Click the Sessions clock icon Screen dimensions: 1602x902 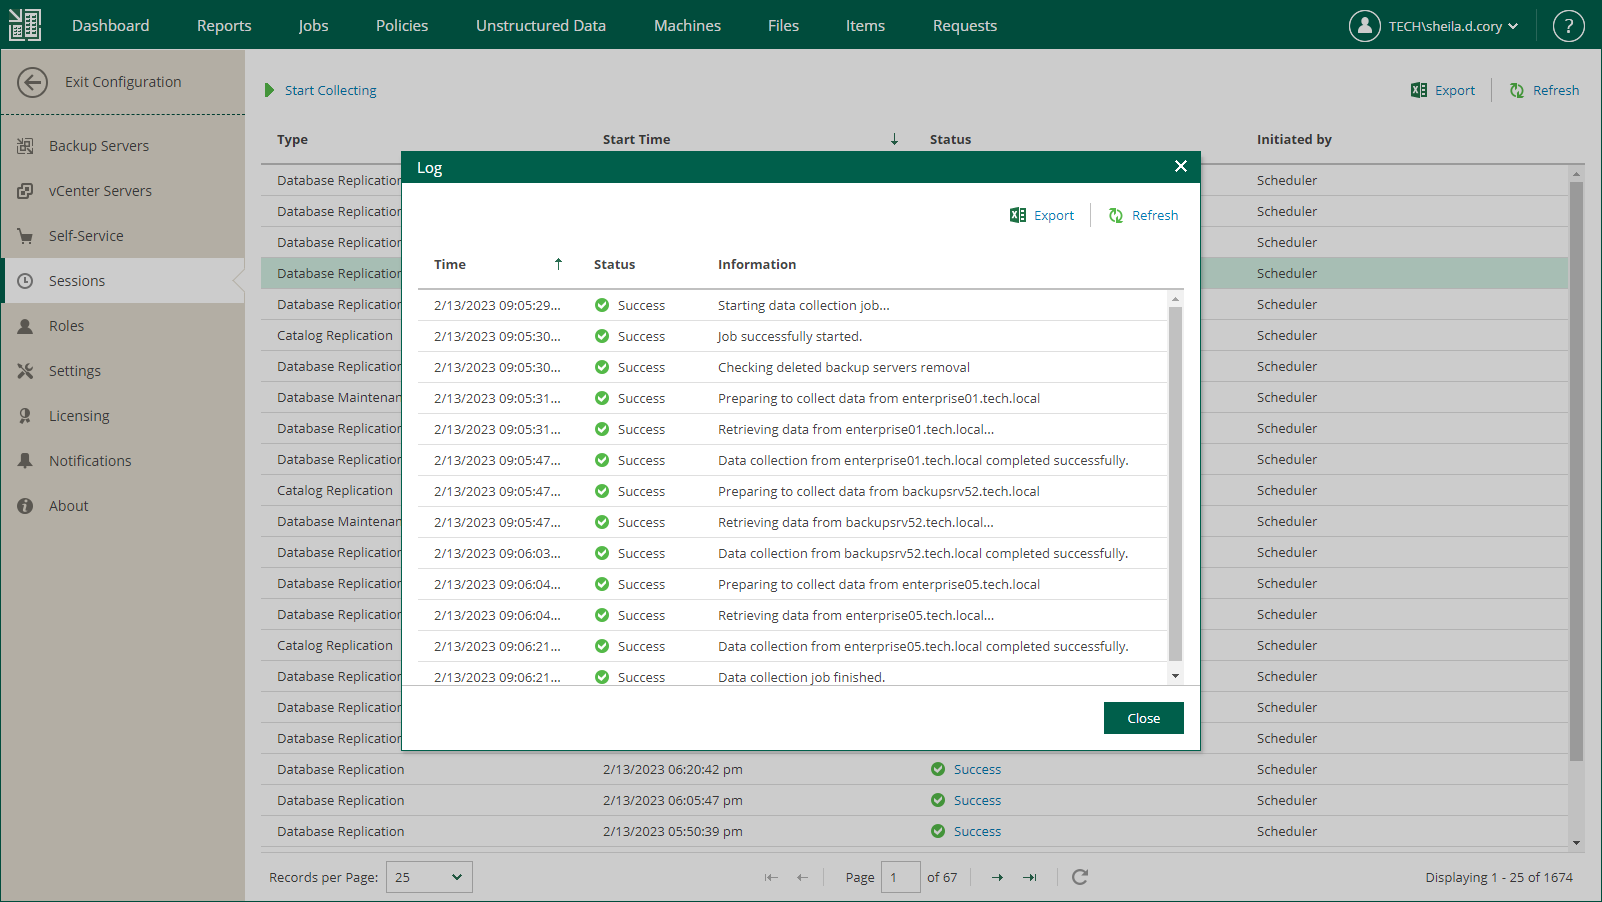pyautogui.click(x=25, y=281)
